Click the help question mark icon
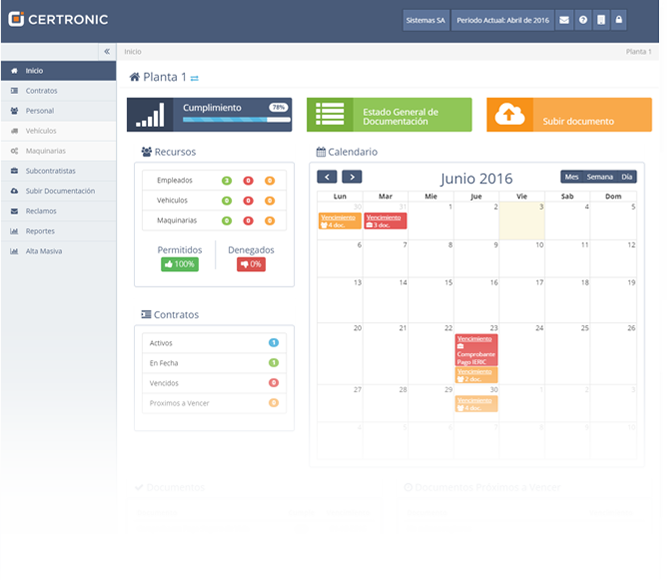 pos(583,20)
